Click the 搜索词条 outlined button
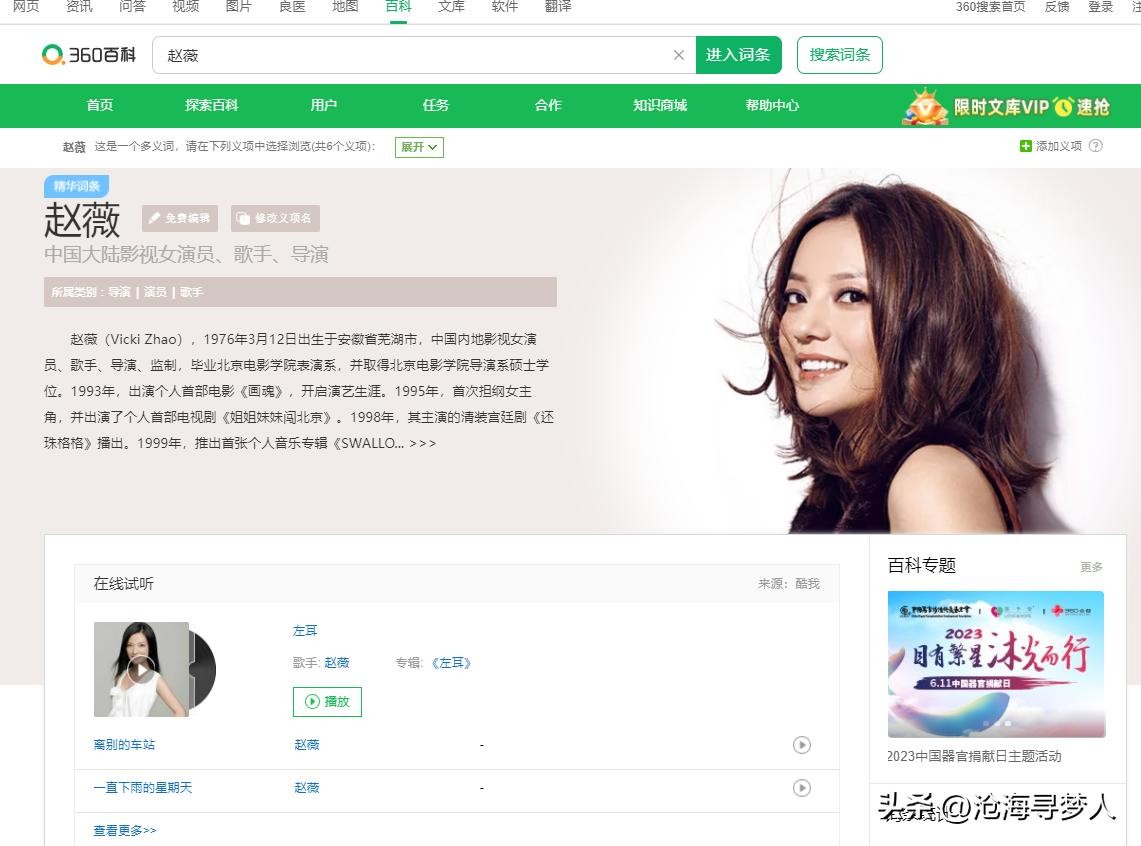The width and height of the screenshot is (1141, 846). coord(839,55)
